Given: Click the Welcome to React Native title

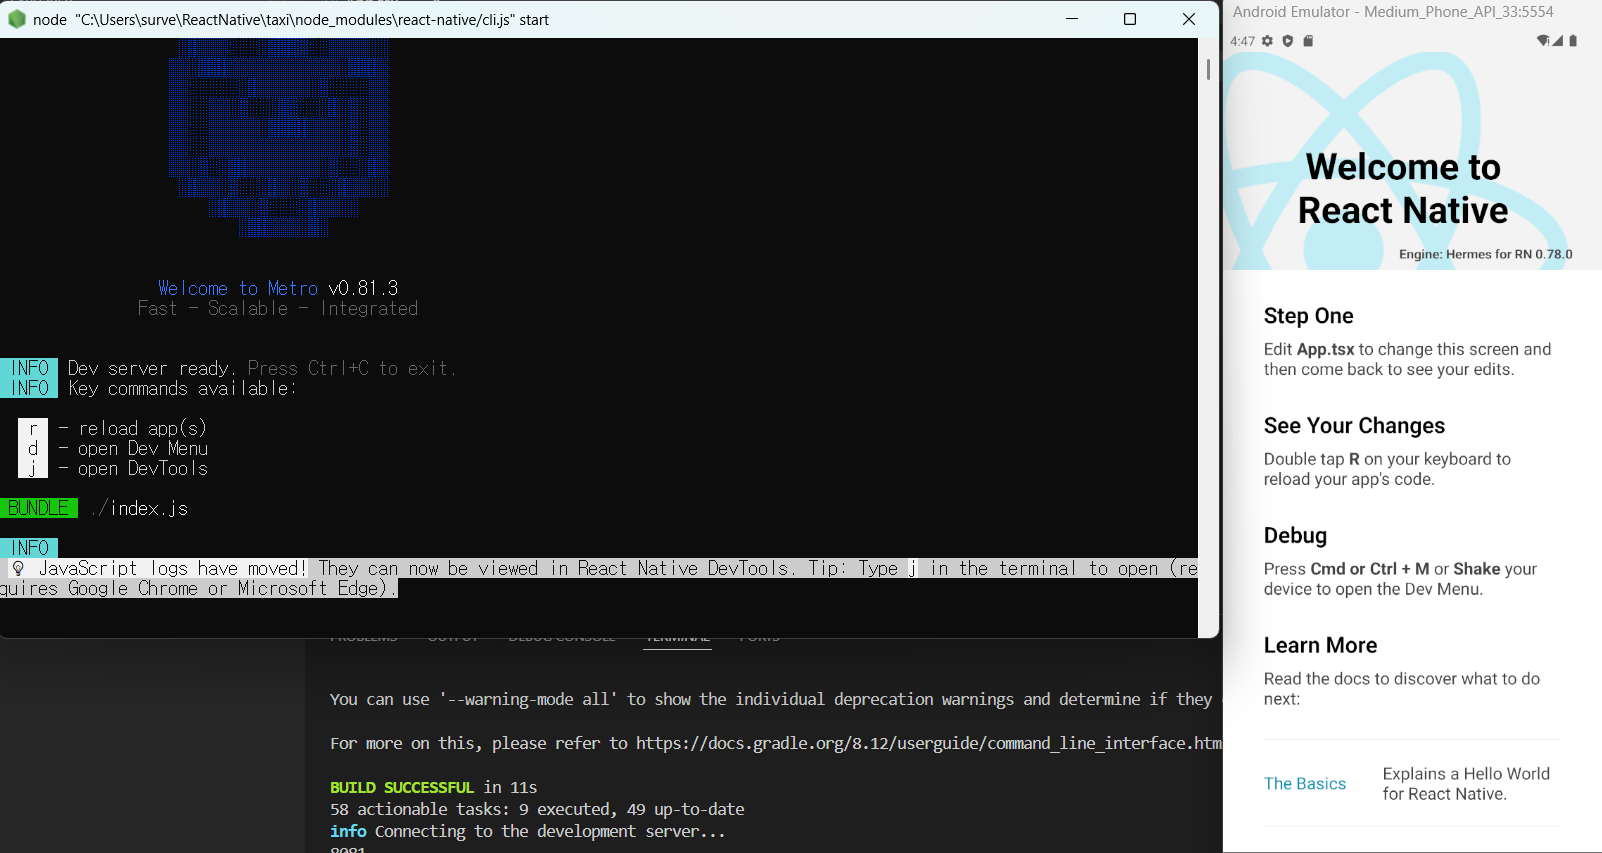Looking at the screenshot, I should pos(1403,189).
